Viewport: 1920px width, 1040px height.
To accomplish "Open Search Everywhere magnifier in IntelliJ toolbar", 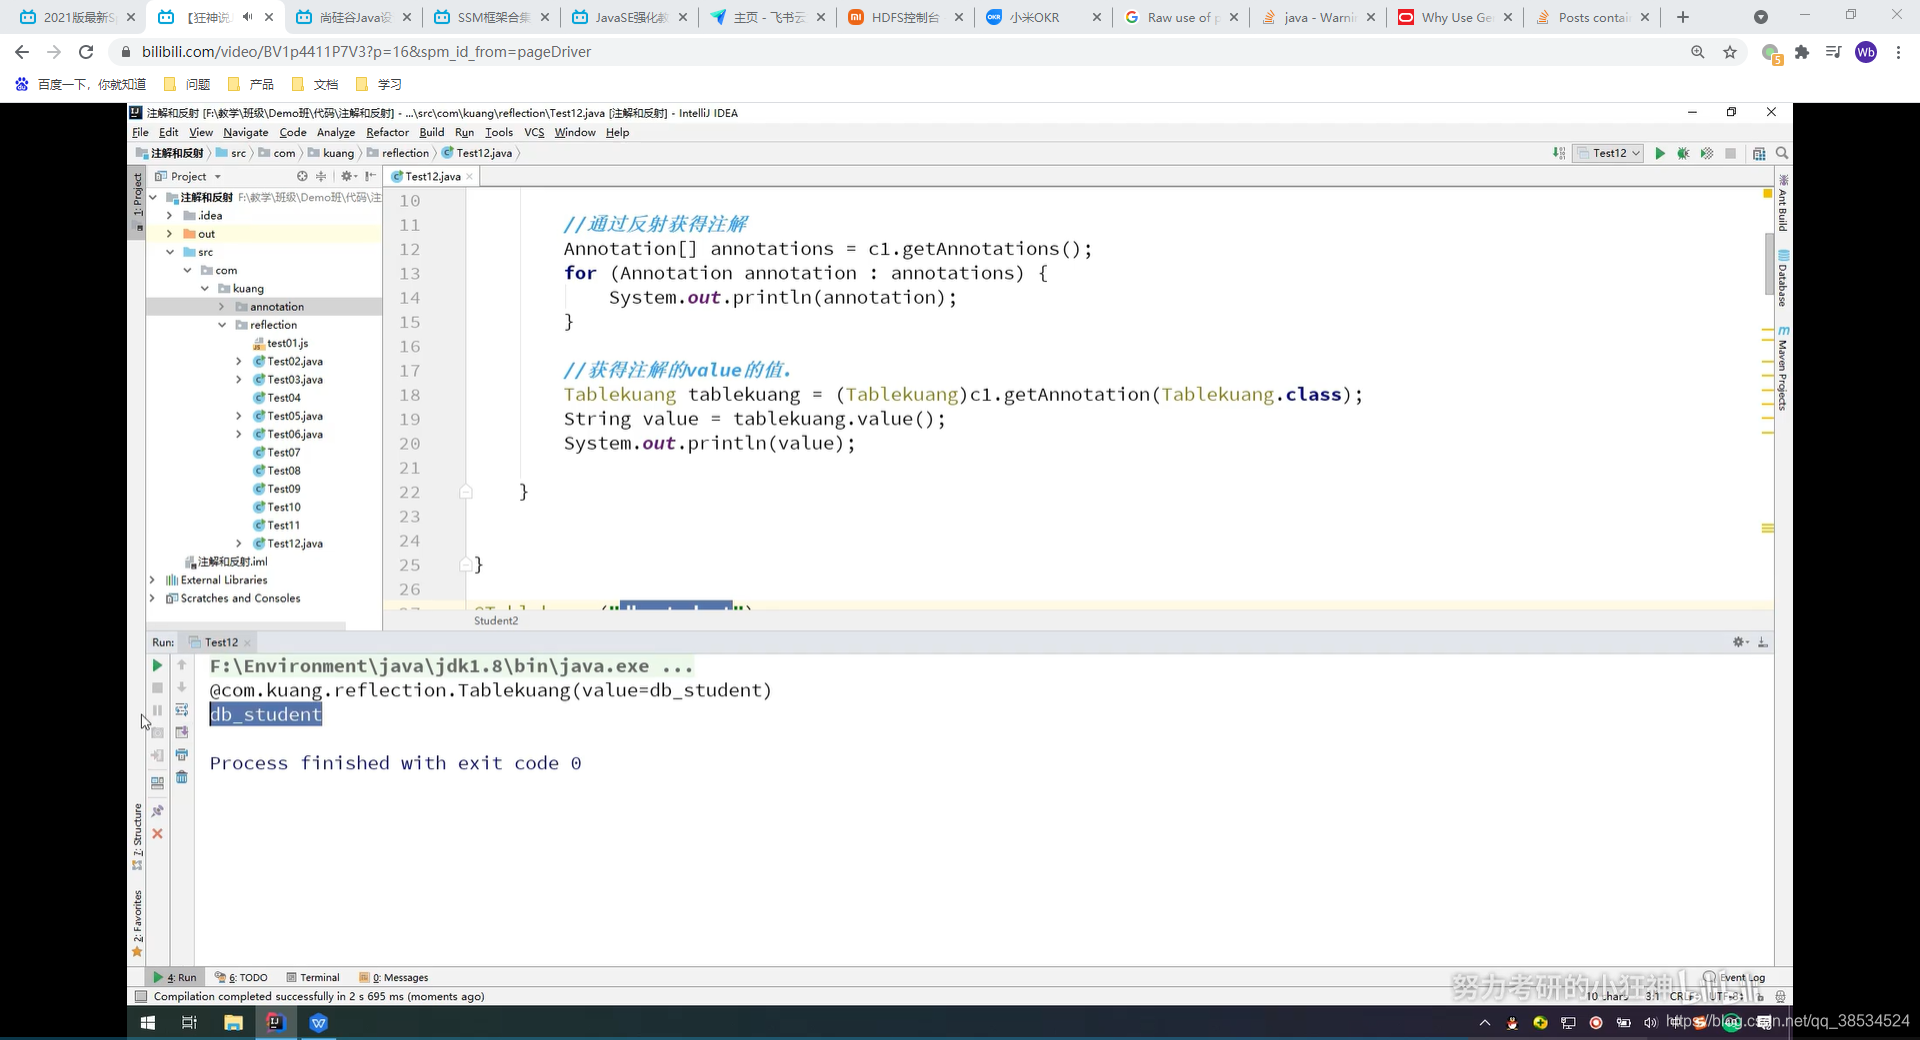I will pyautogui.click(x=1782, y=153).
